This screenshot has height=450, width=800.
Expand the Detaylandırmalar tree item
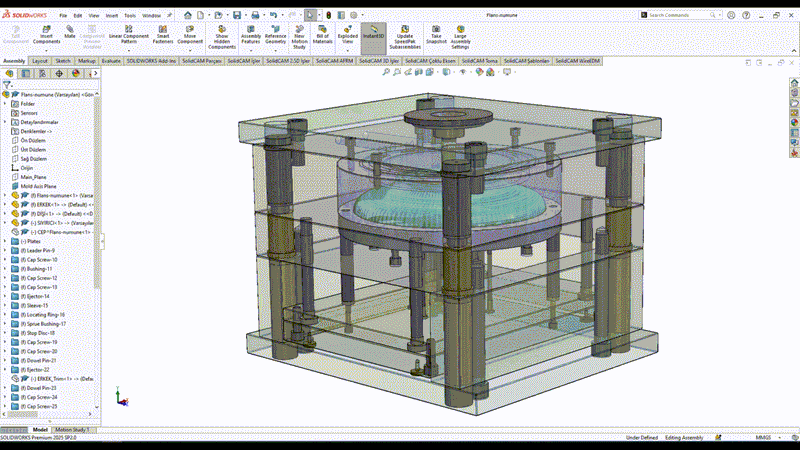click(5, 122)
